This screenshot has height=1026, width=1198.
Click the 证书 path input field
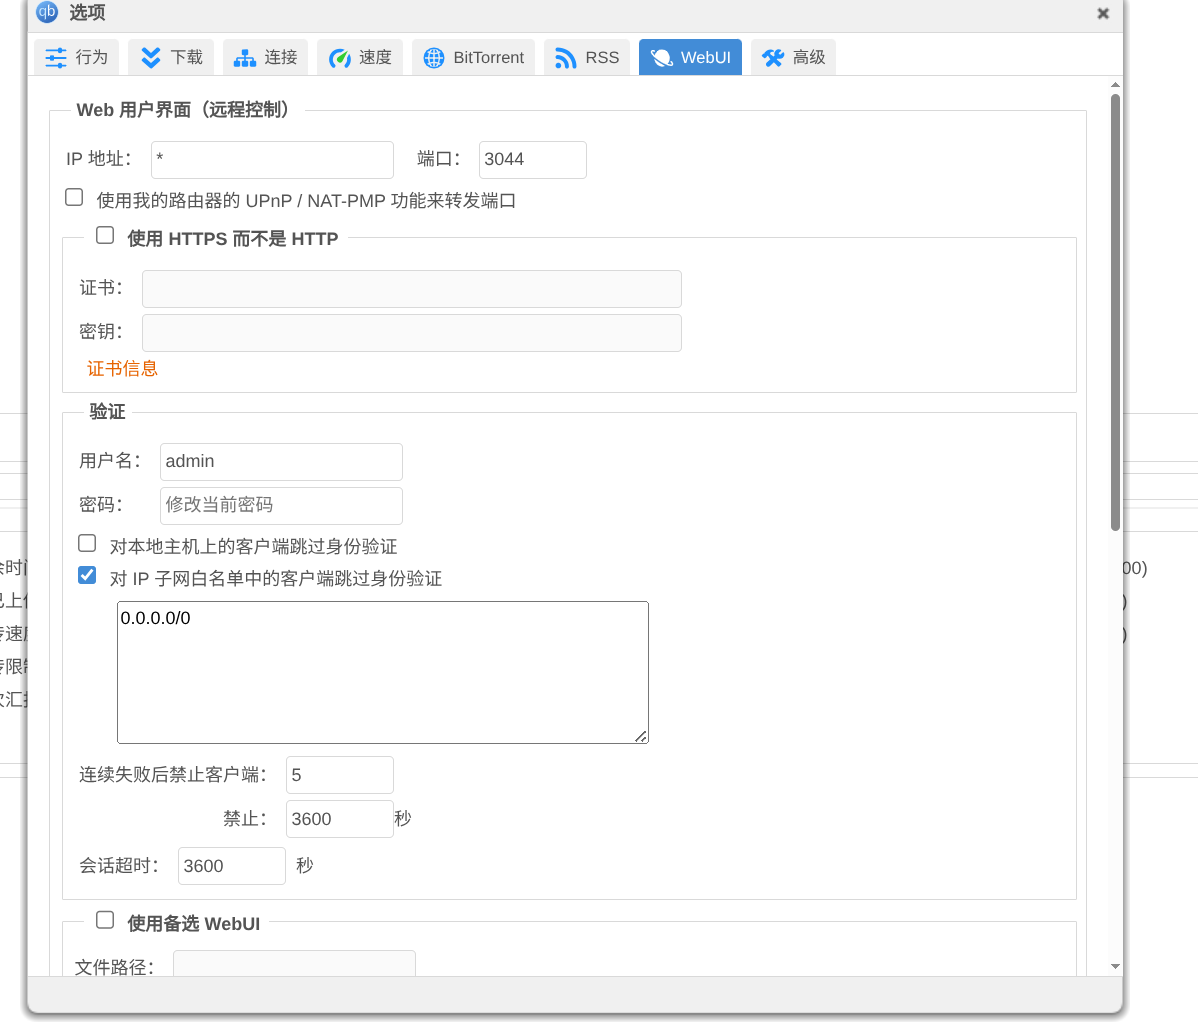click(412, 289)
